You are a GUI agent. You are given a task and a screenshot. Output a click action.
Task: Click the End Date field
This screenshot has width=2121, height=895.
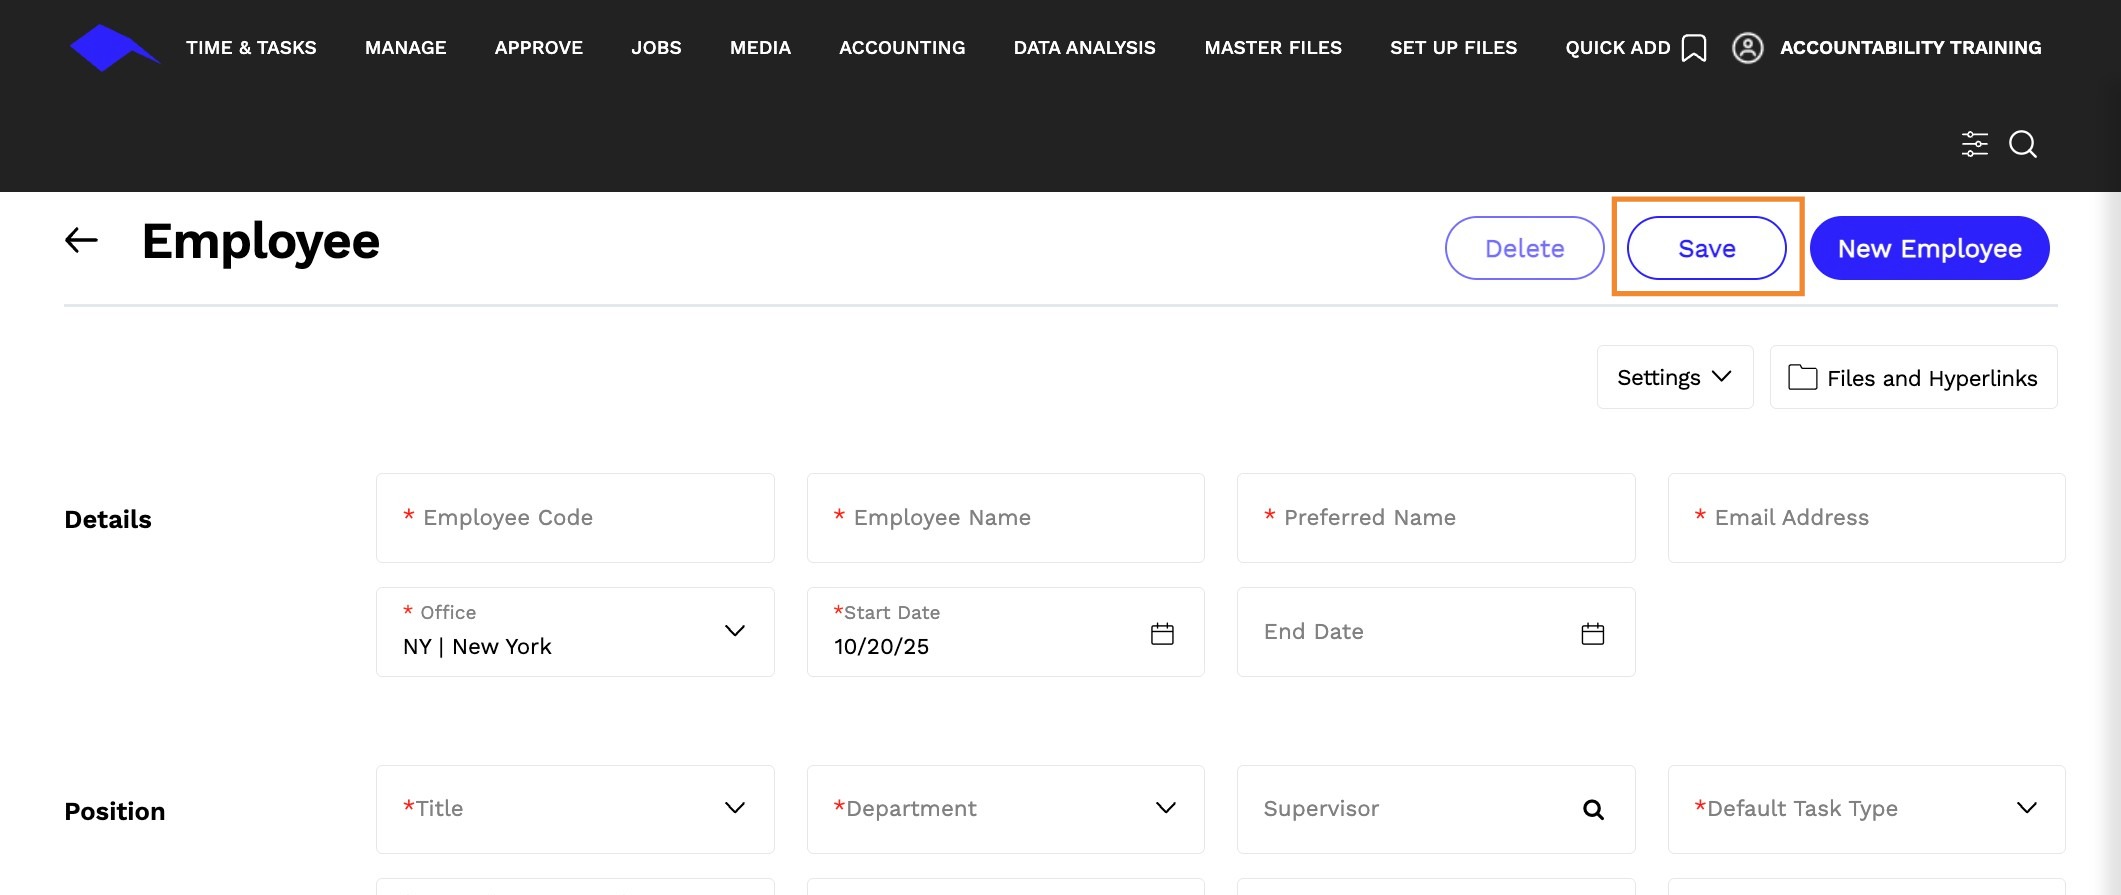[1436, 632]
